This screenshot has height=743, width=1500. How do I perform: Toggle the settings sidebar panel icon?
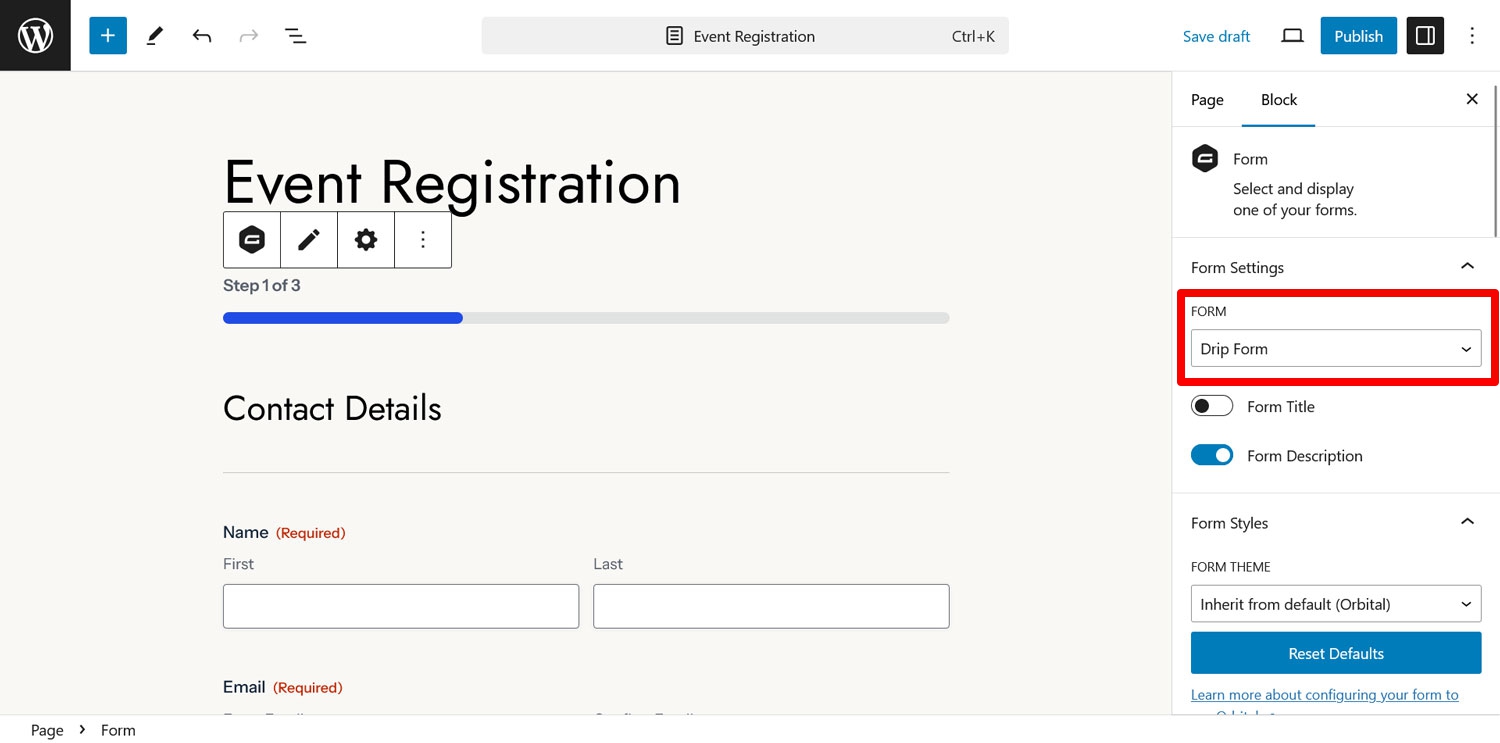pos(1425,36)
